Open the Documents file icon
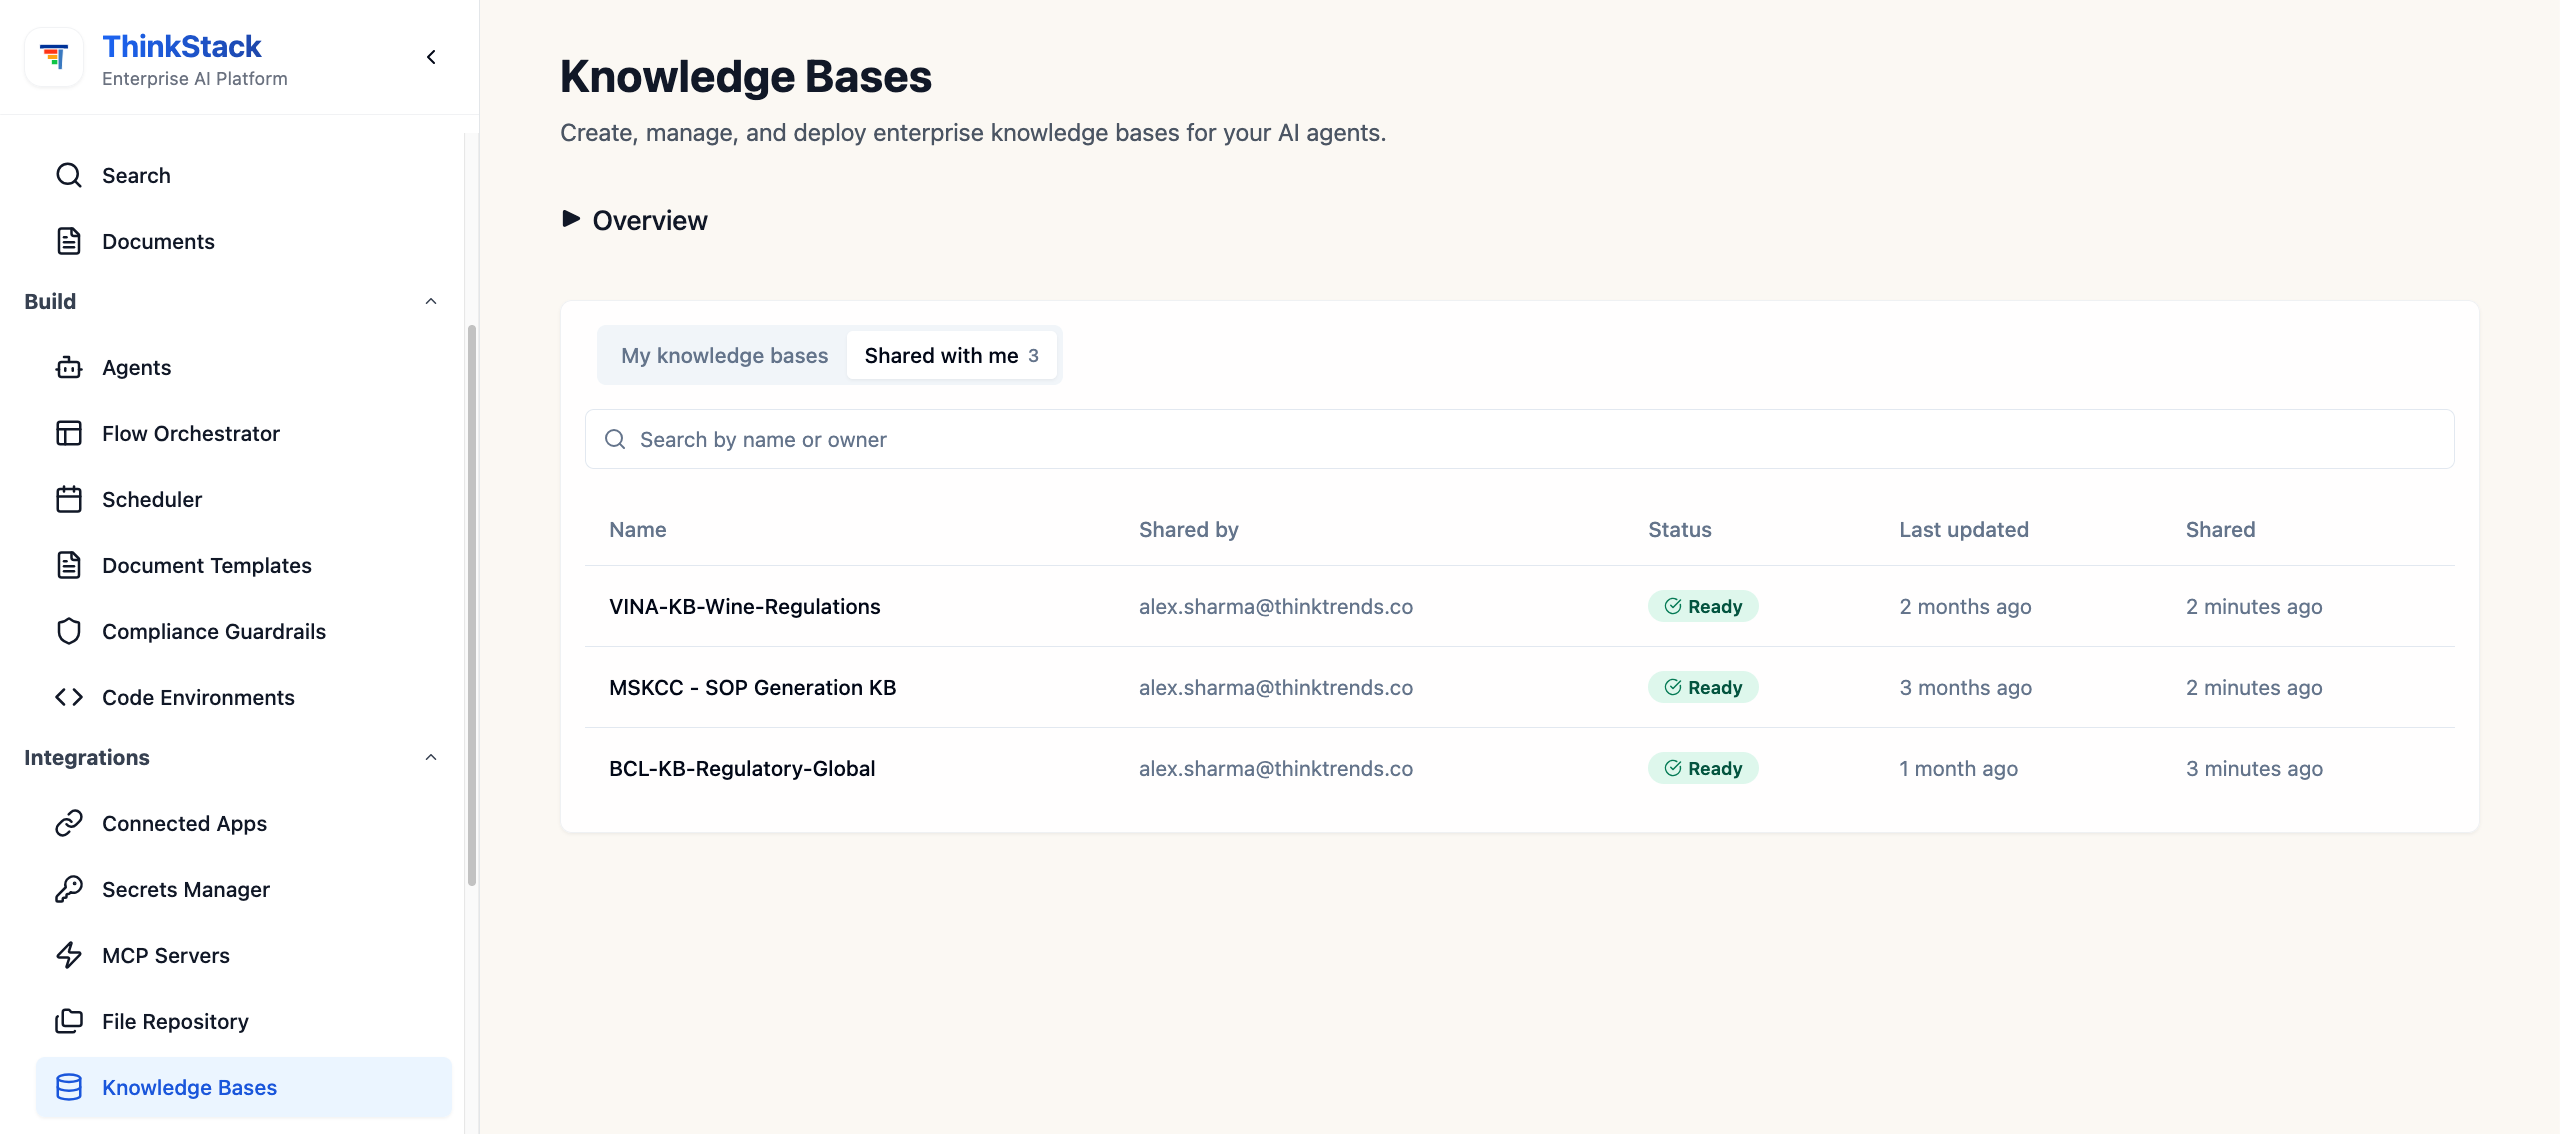Image resolution: width=2560 pixels, height=1134 pixels. click(69, 241)
